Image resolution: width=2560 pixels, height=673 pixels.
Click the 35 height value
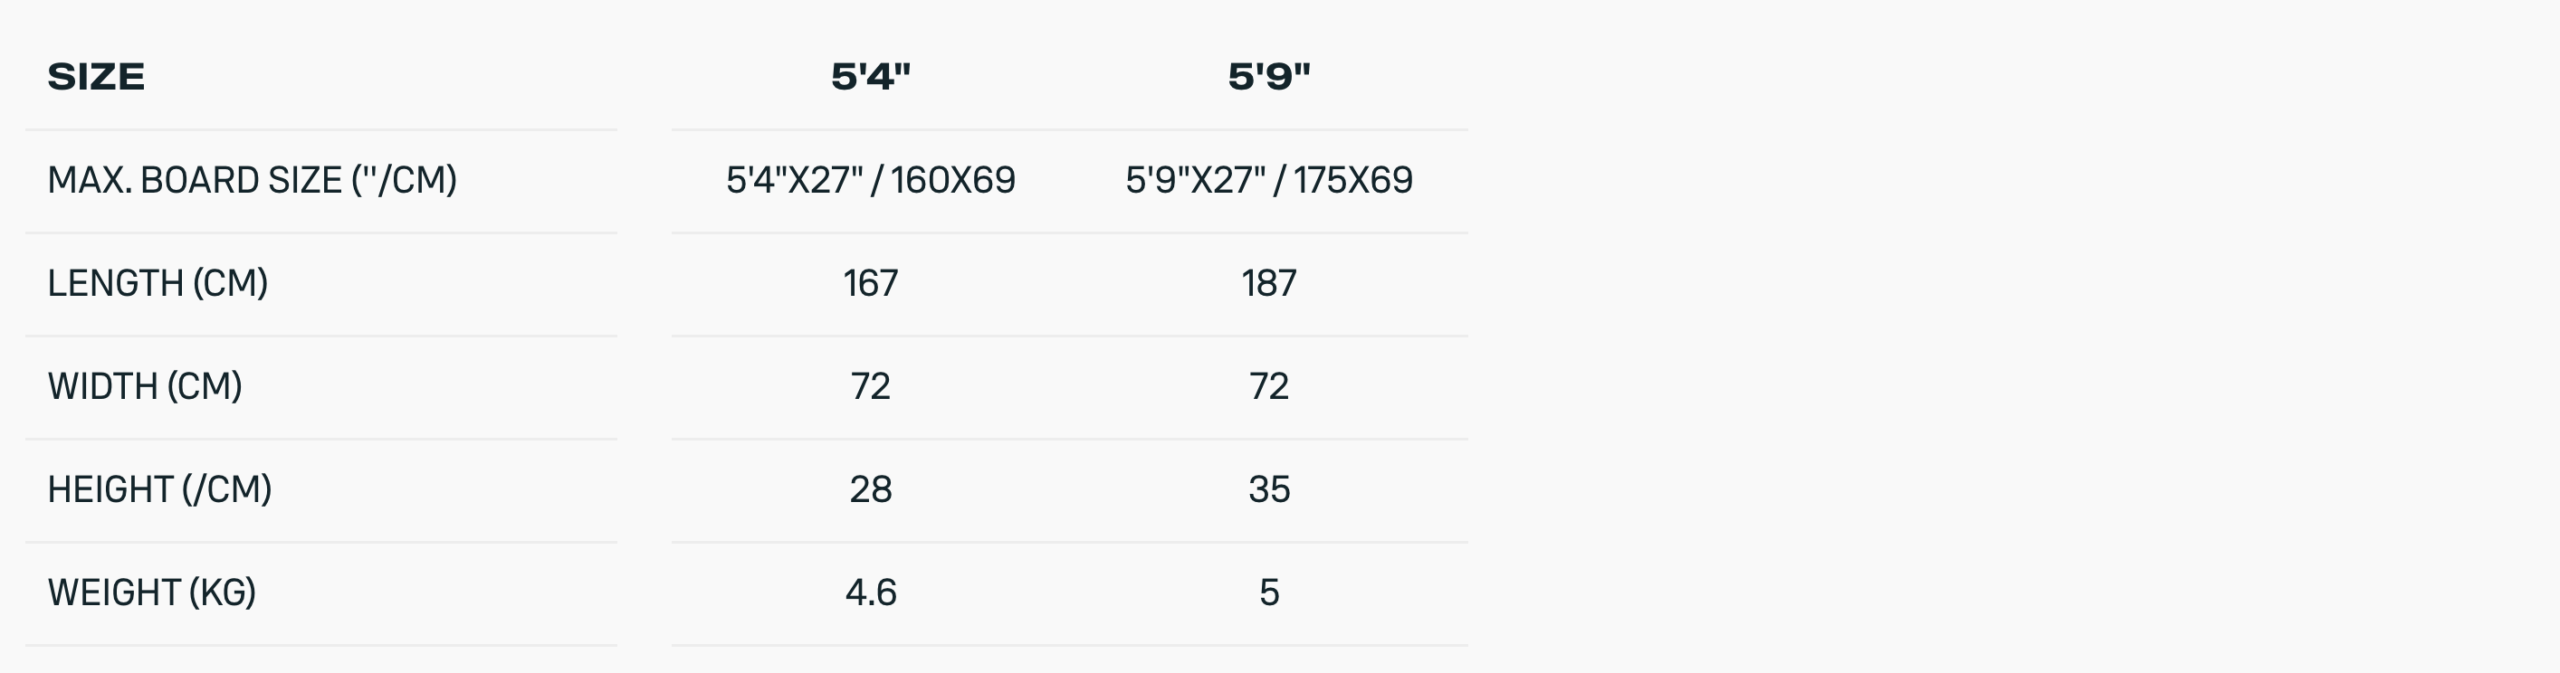point(1269,489)
